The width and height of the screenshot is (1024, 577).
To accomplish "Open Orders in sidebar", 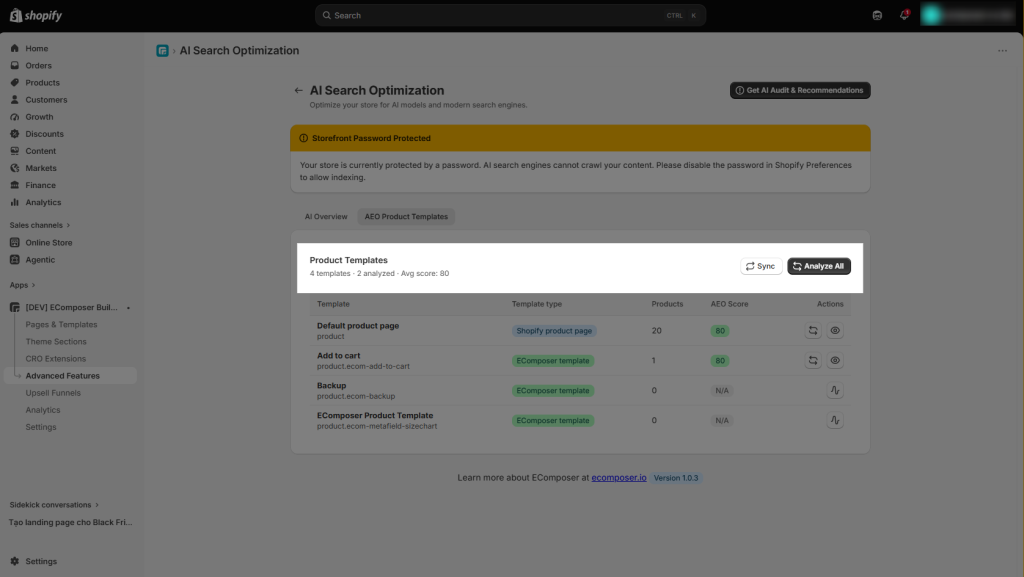I will pyautogui.click(x=39, y=65).
